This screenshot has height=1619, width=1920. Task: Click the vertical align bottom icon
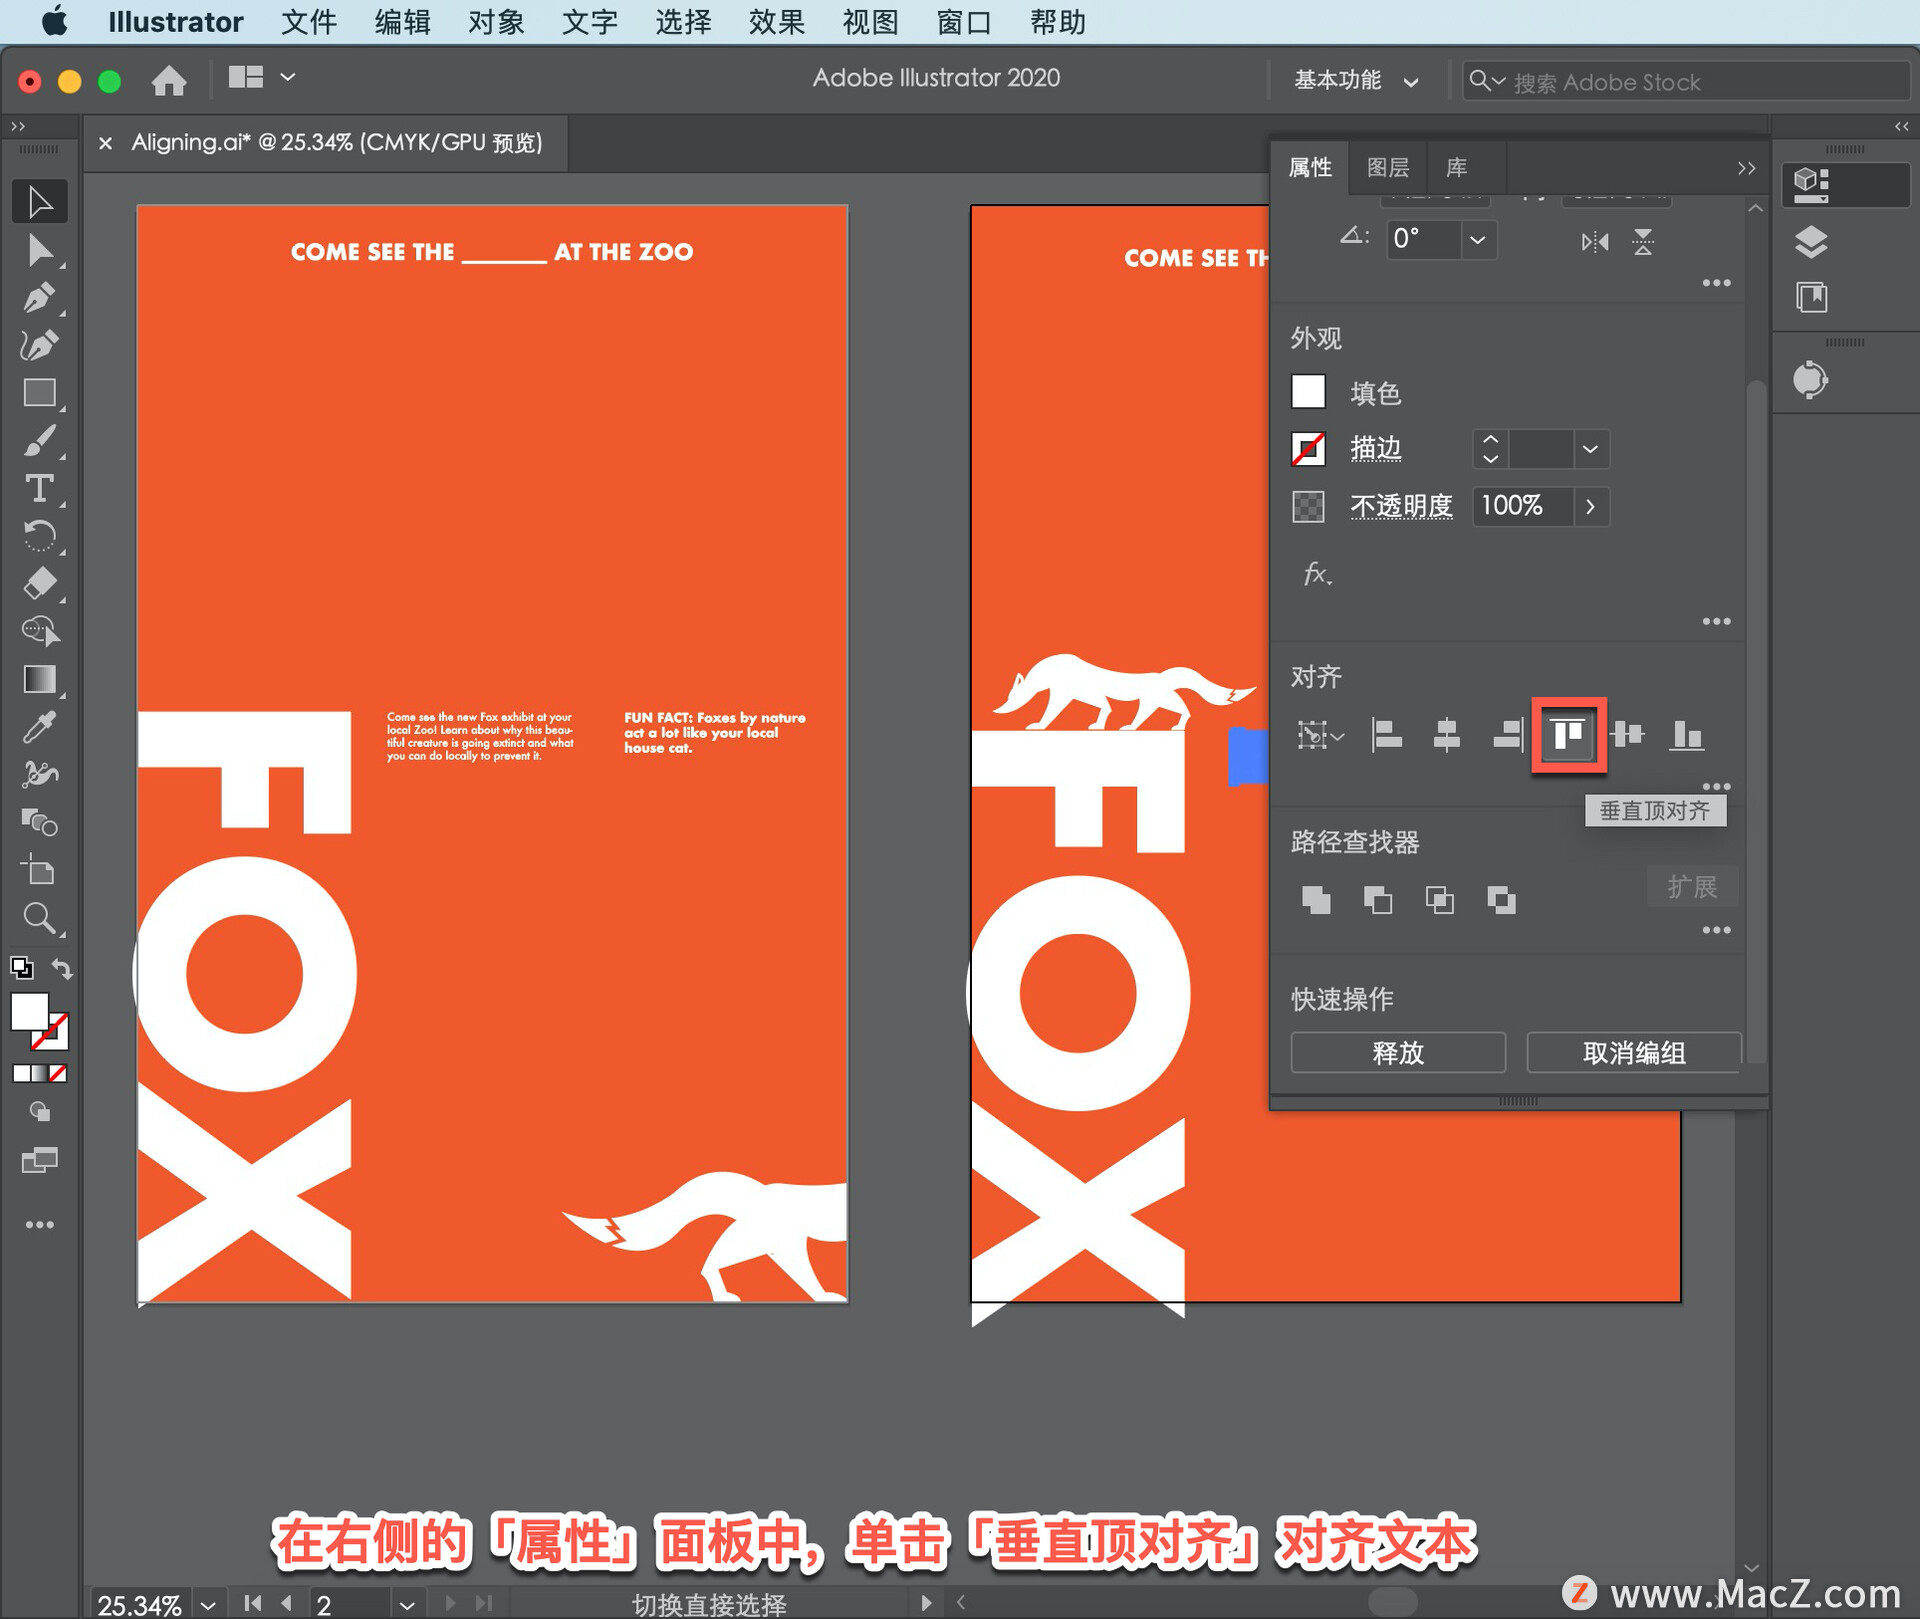pos(1687,736)
